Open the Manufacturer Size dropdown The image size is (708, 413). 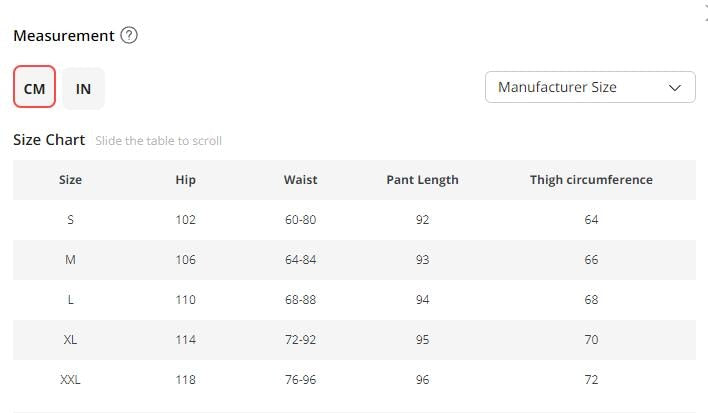pos(590,87)
